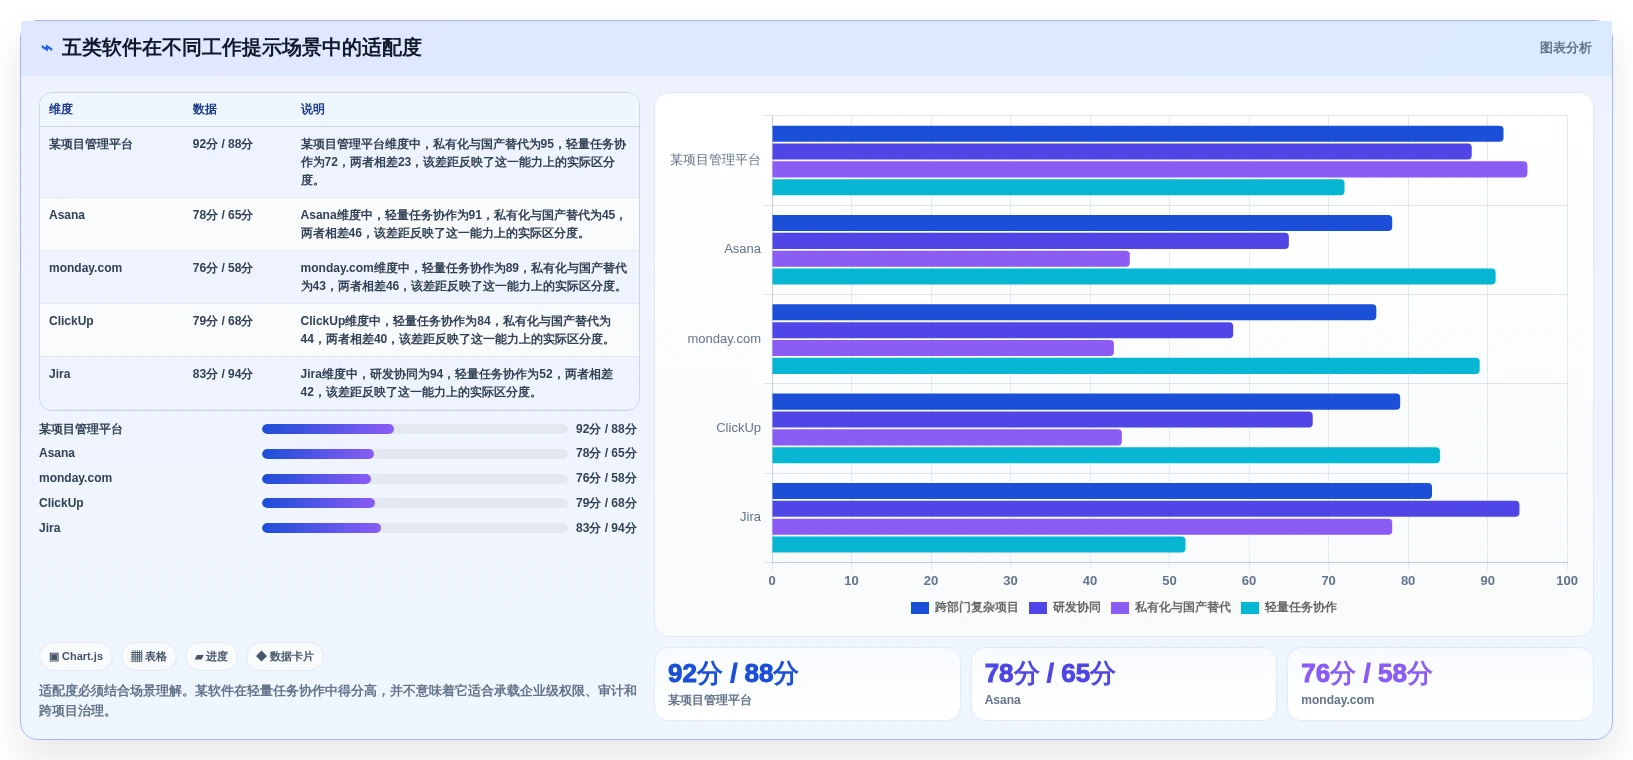Click the Asana description text in the table

464,224
